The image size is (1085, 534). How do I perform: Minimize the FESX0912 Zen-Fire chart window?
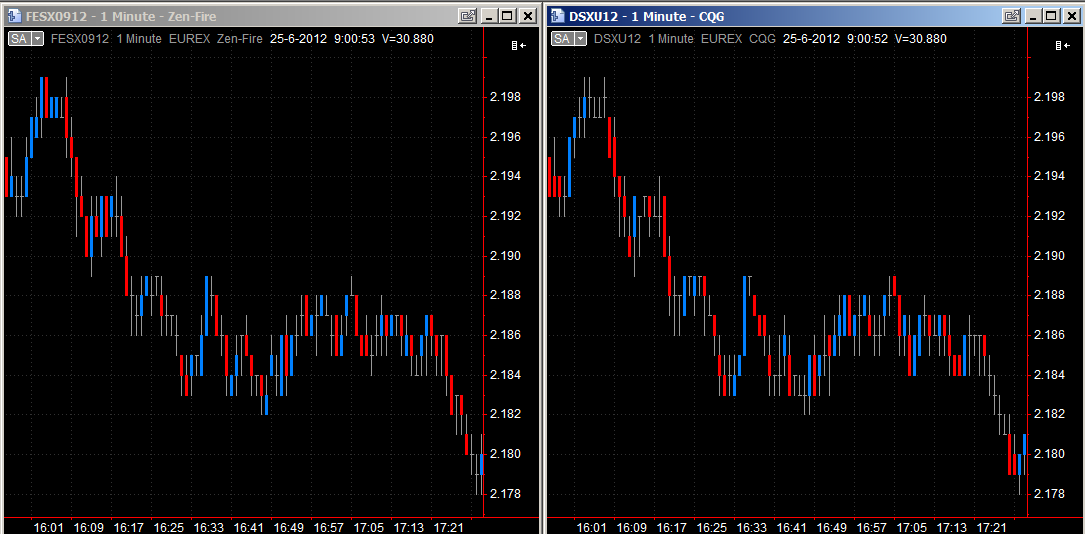489,15
